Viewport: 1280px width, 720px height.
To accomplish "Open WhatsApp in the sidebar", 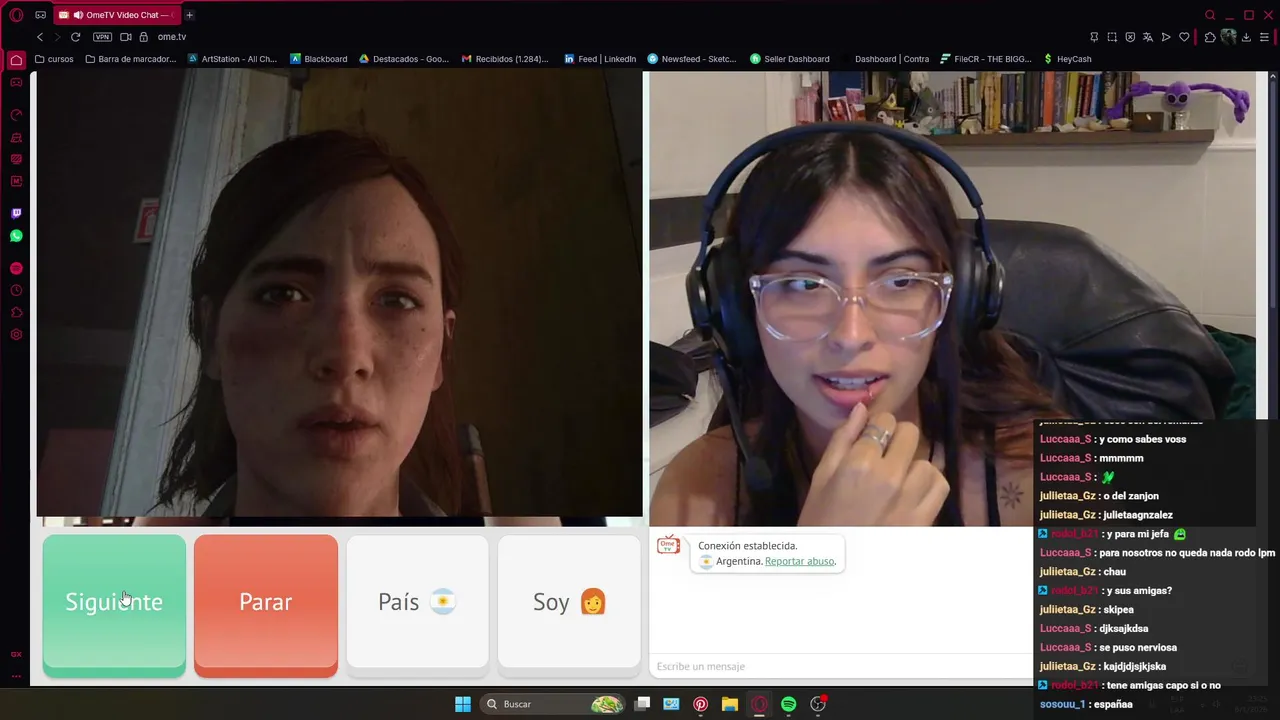I will 16,236.
